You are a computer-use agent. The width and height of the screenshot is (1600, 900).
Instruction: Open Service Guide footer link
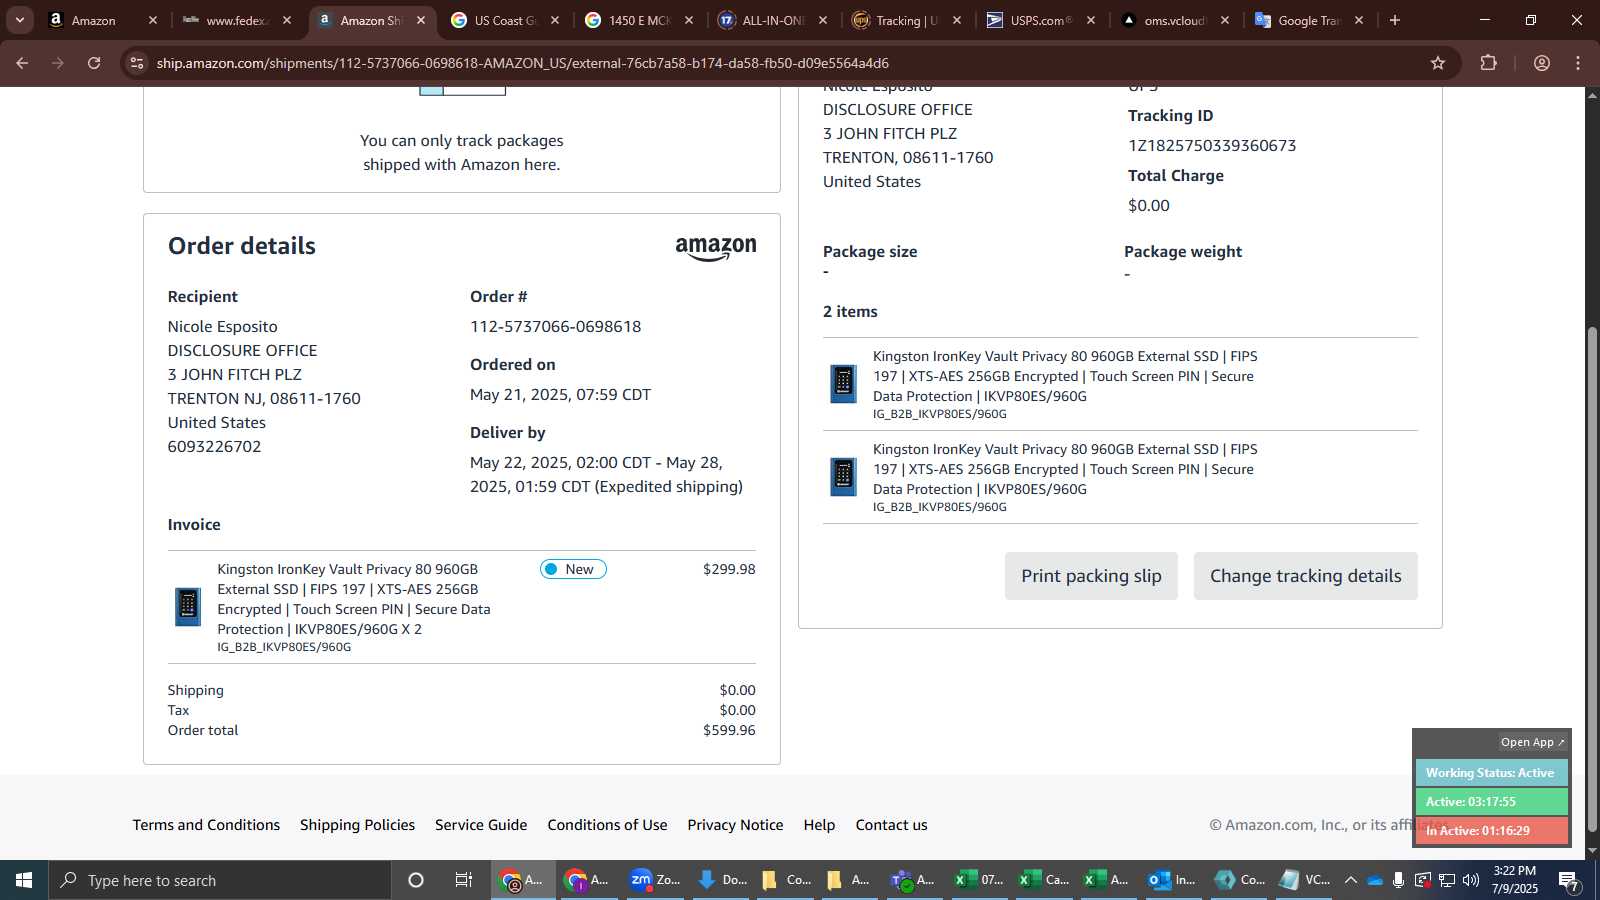point(481,825)
